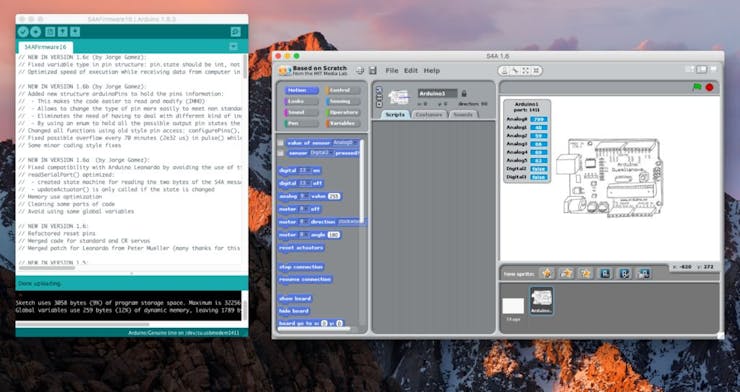Open the Arduino Serial Monitor icon
Screen dimensions: 740x392
click(x=235, y=32)
